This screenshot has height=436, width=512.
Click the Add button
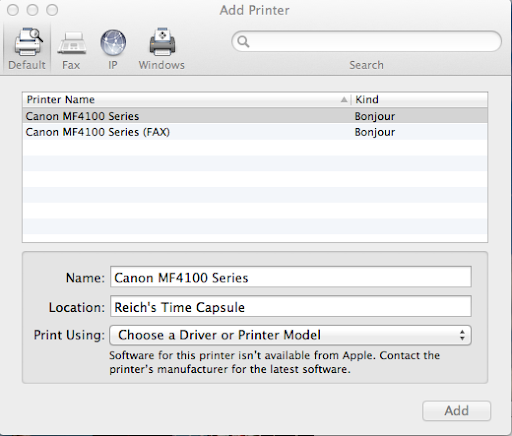pyautogui.click(x=456, y=411)
